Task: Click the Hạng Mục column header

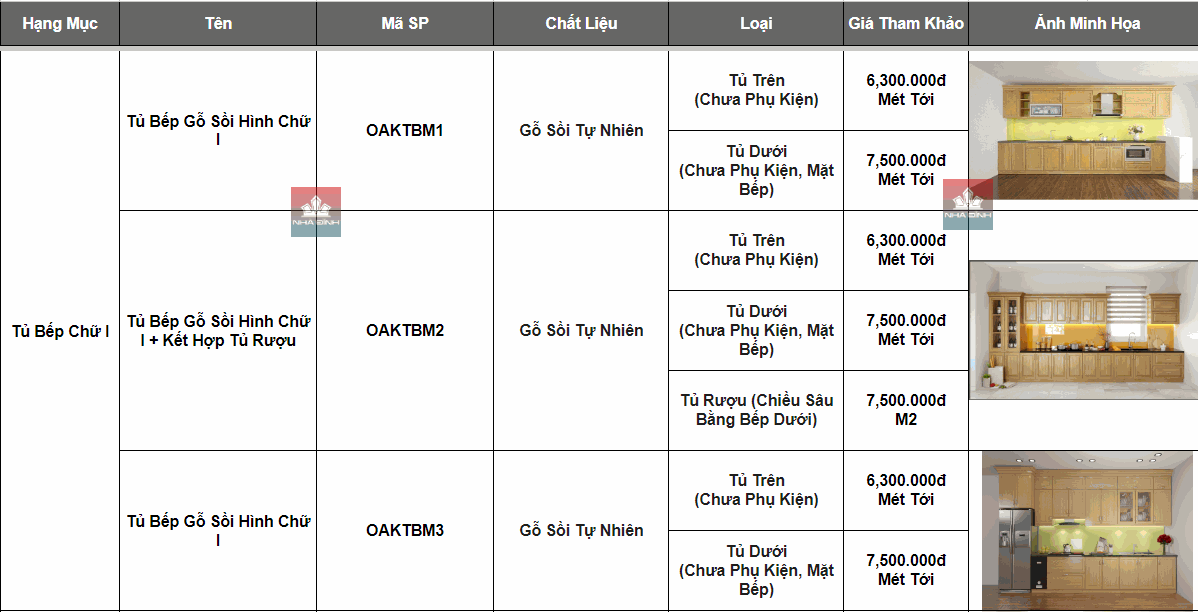Action: 60,23
